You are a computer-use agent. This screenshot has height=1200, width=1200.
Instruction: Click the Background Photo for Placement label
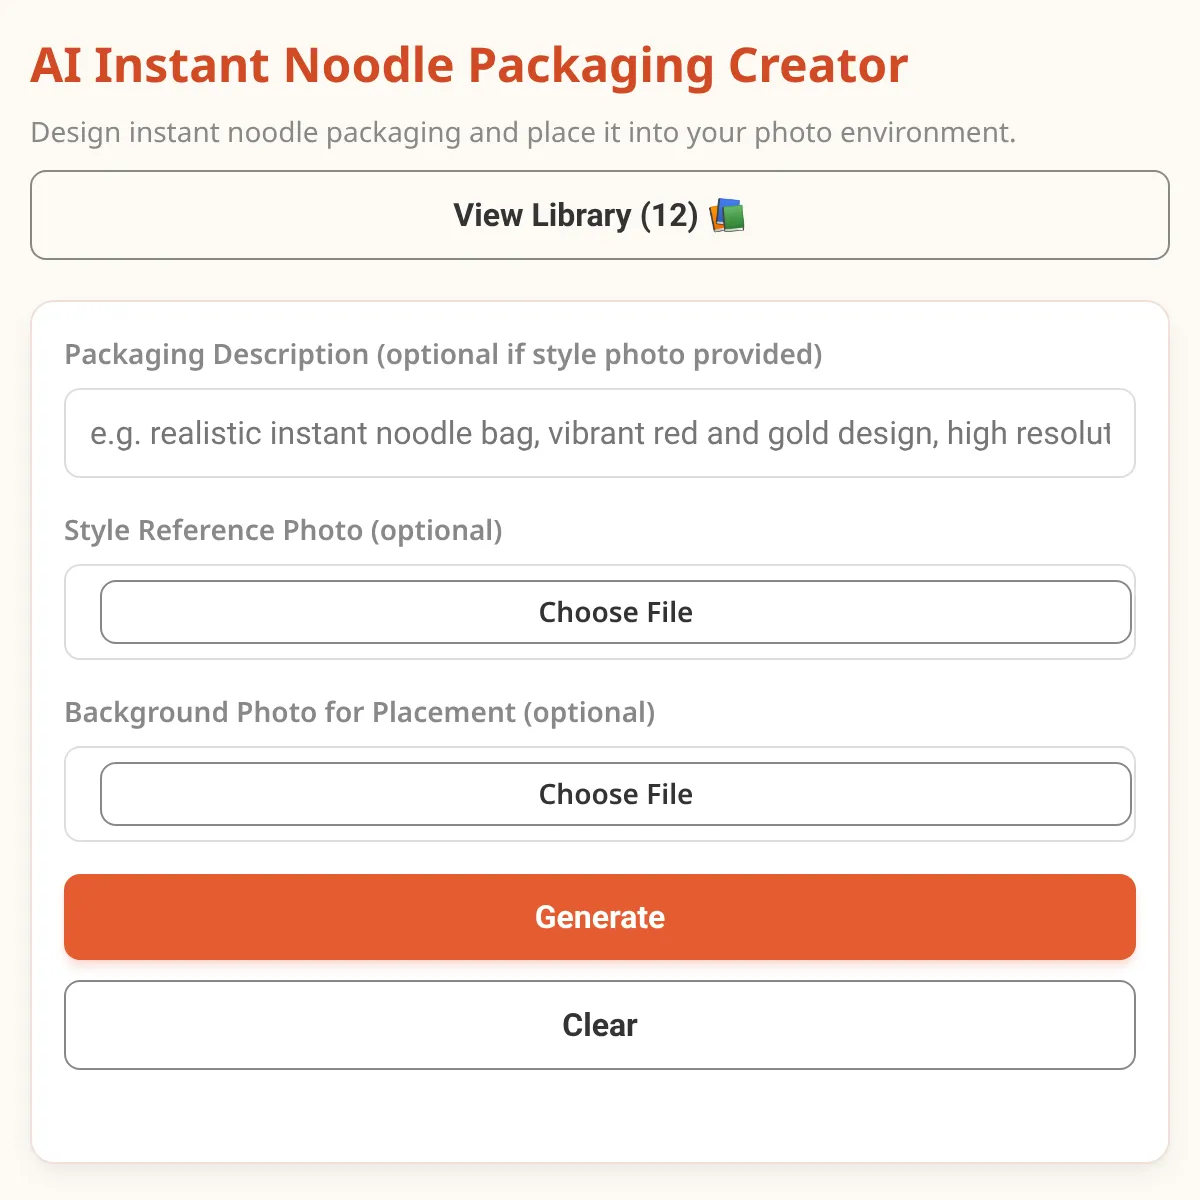coord(359,712)
